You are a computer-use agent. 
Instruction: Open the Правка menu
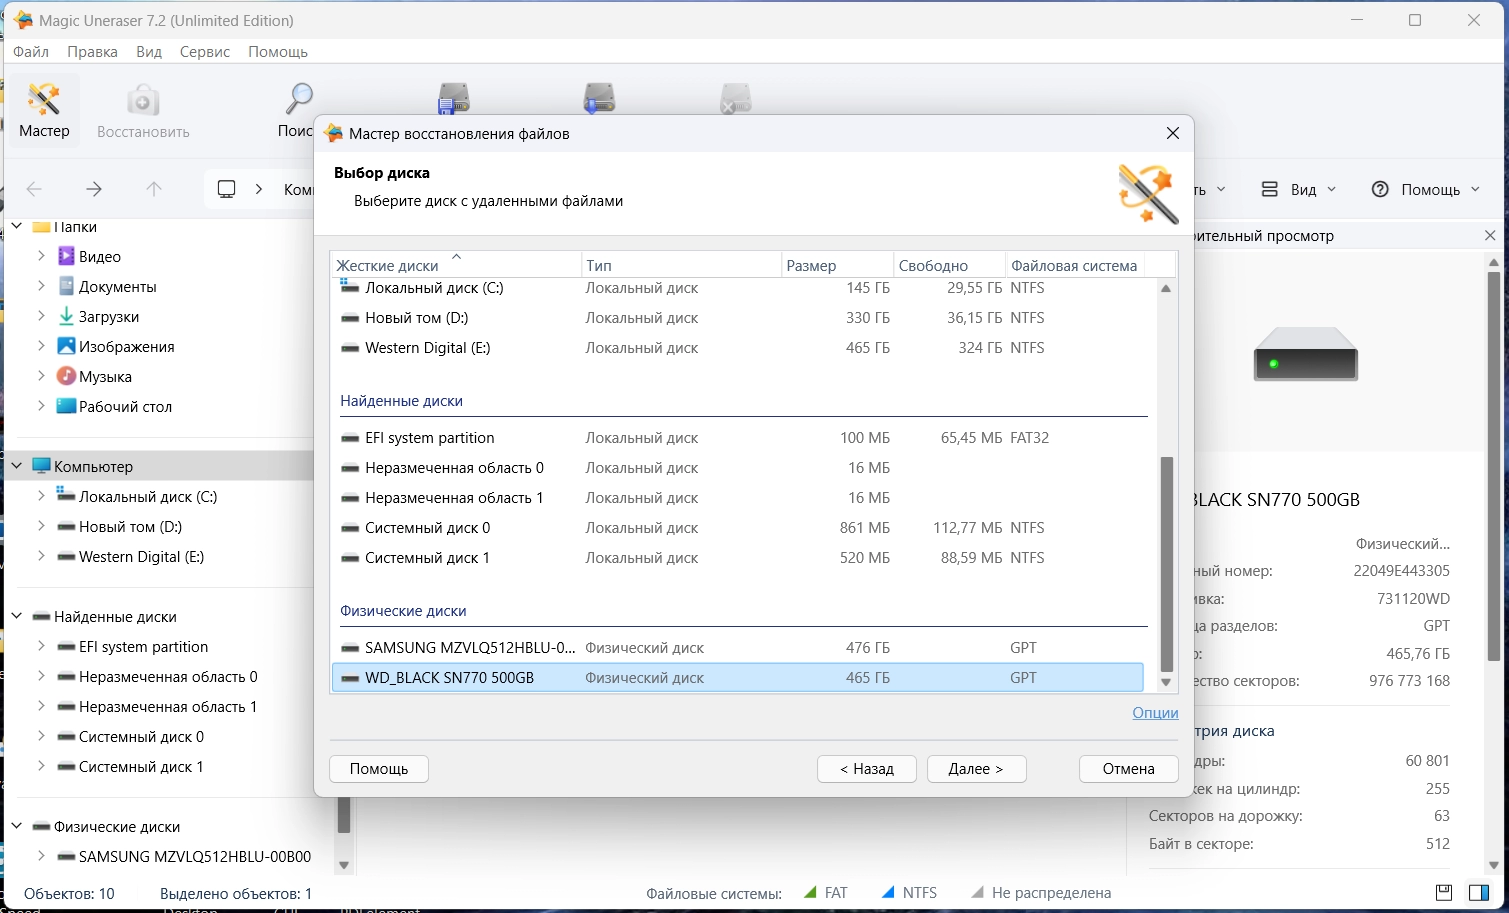pyautogui.click(x=92, y=52)
